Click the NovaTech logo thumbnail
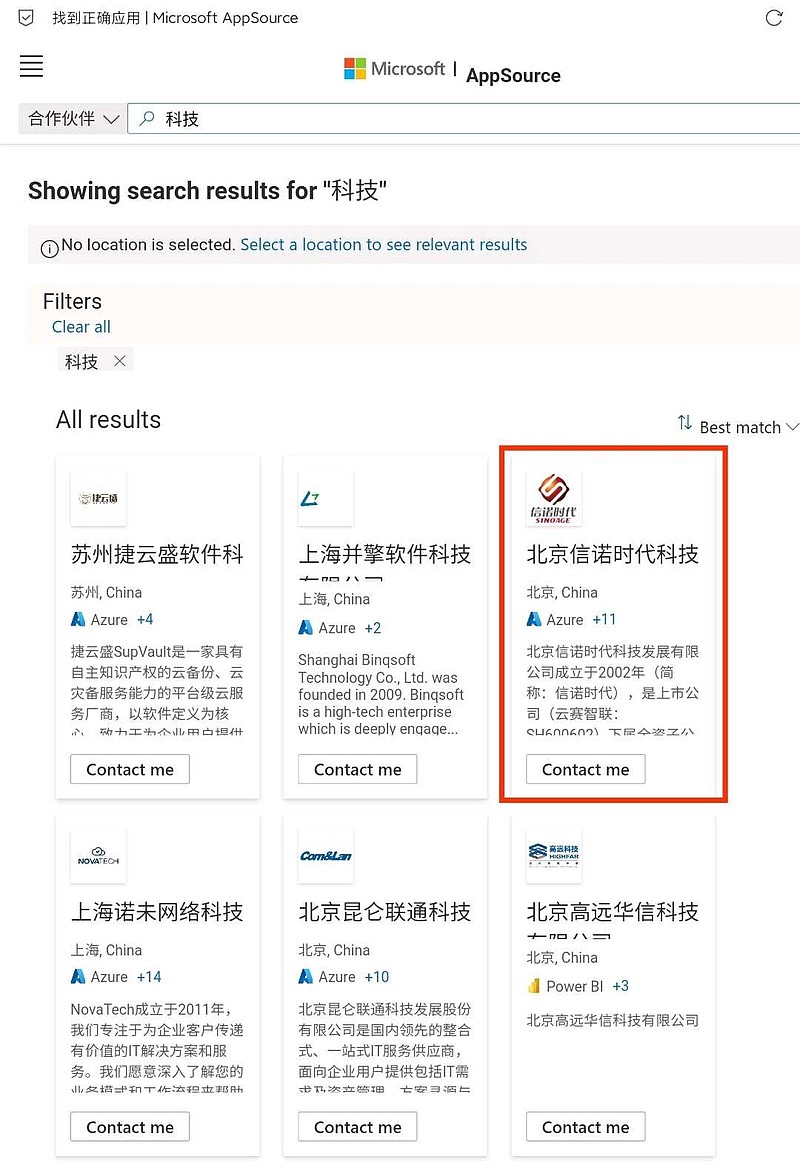This screenshot has height=1168, width=800. click(98, 856)
